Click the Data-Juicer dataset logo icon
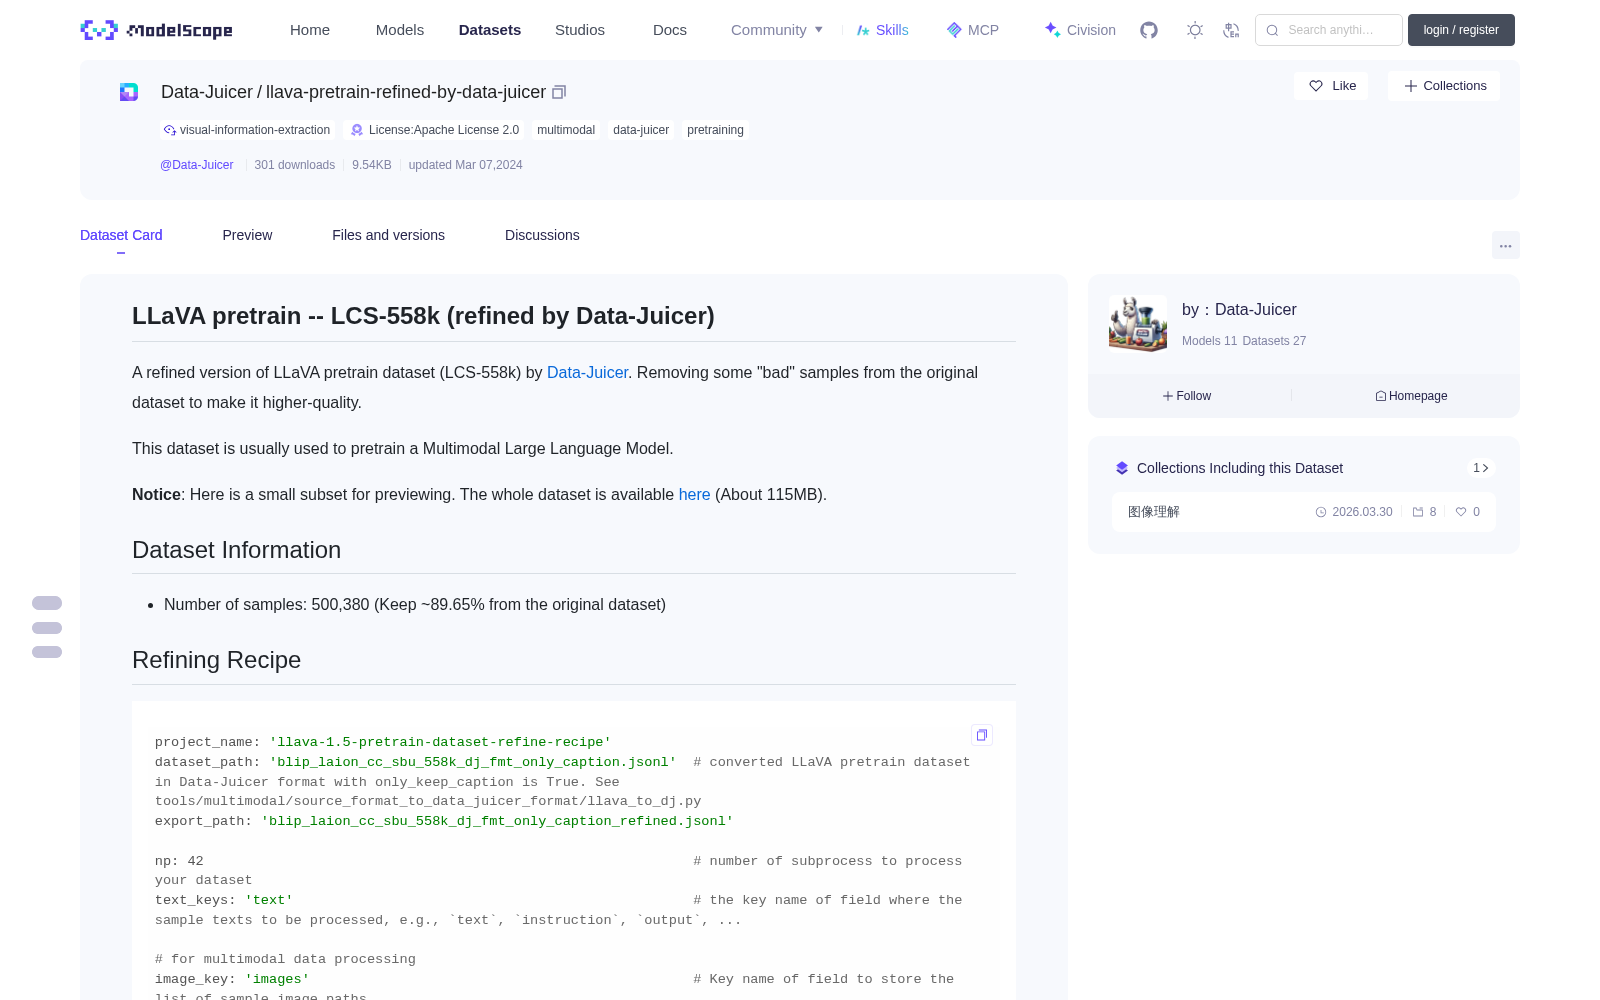 click(x=129, y=92)
